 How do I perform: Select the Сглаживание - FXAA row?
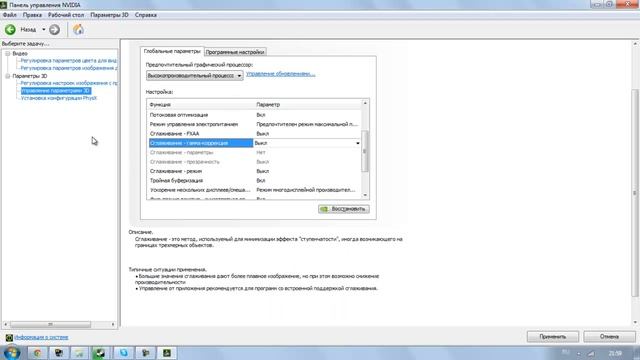coord(255,134)
